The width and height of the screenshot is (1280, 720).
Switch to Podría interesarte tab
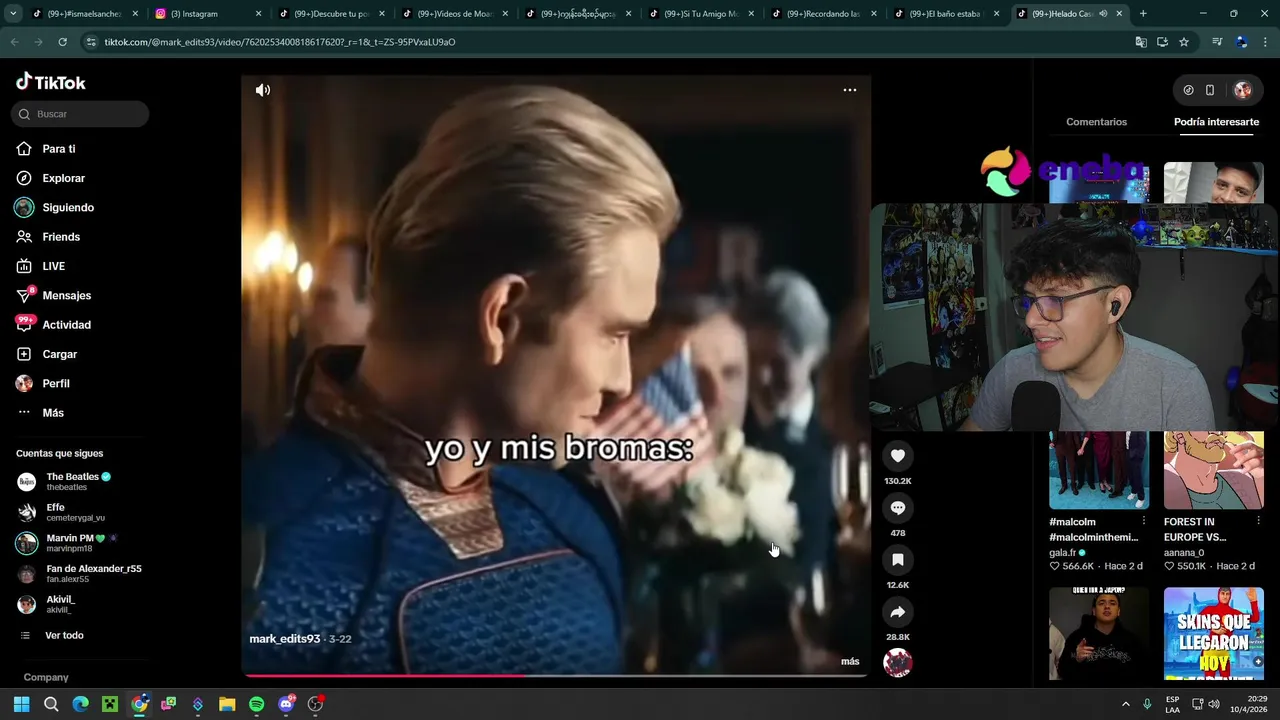tap(1216, 122)
